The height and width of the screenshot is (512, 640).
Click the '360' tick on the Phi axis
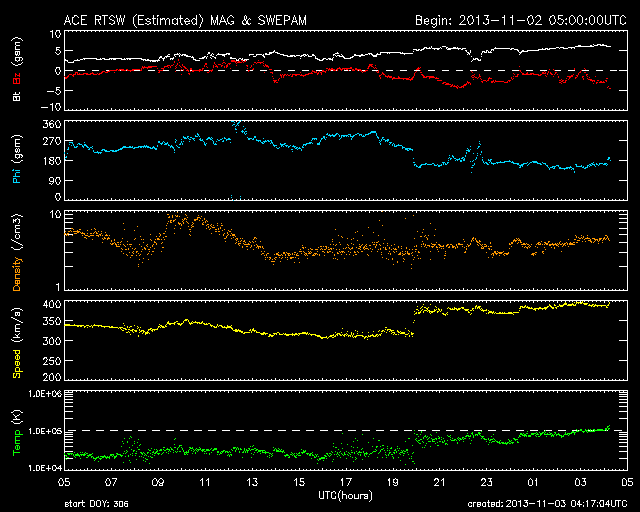(52, 124)
